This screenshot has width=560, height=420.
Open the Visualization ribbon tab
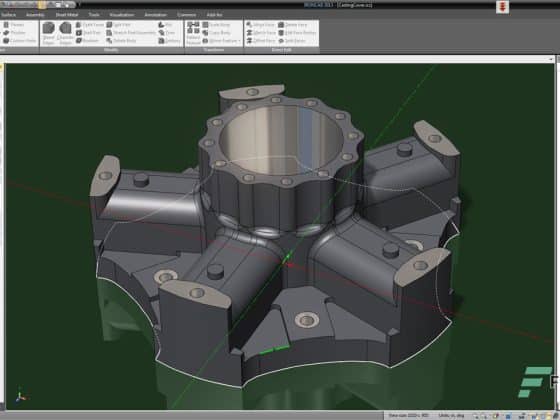tap(122, 15)
